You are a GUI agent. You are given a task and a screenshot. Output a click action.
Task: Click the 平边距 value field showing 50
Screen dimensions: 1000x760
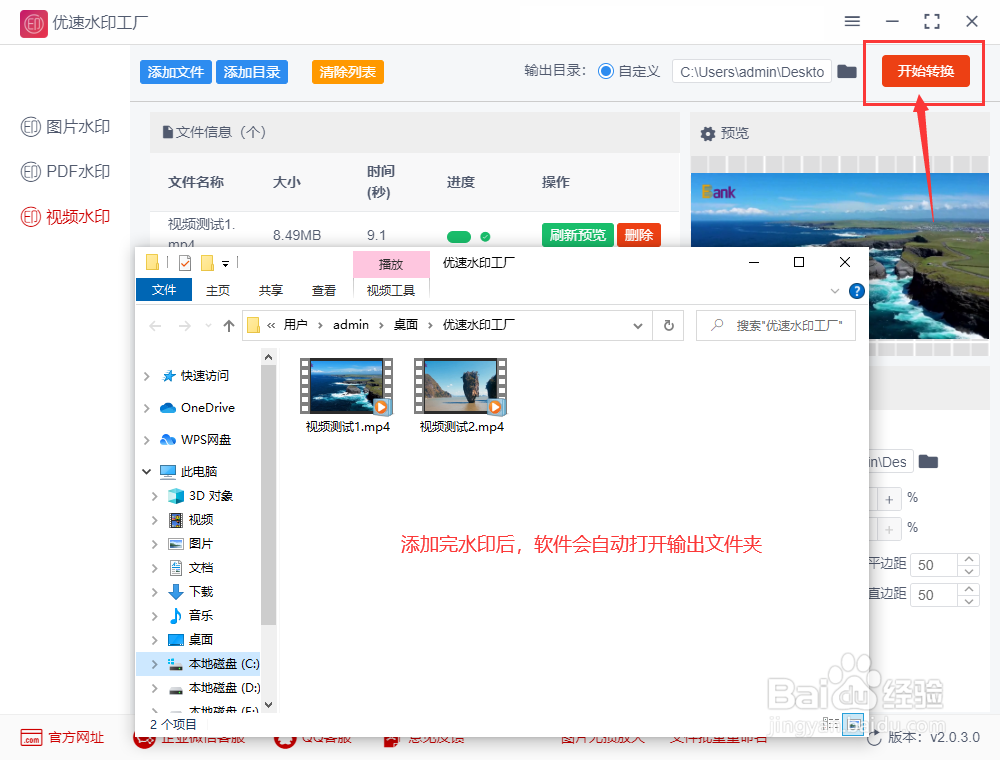(x=934, y=565)
